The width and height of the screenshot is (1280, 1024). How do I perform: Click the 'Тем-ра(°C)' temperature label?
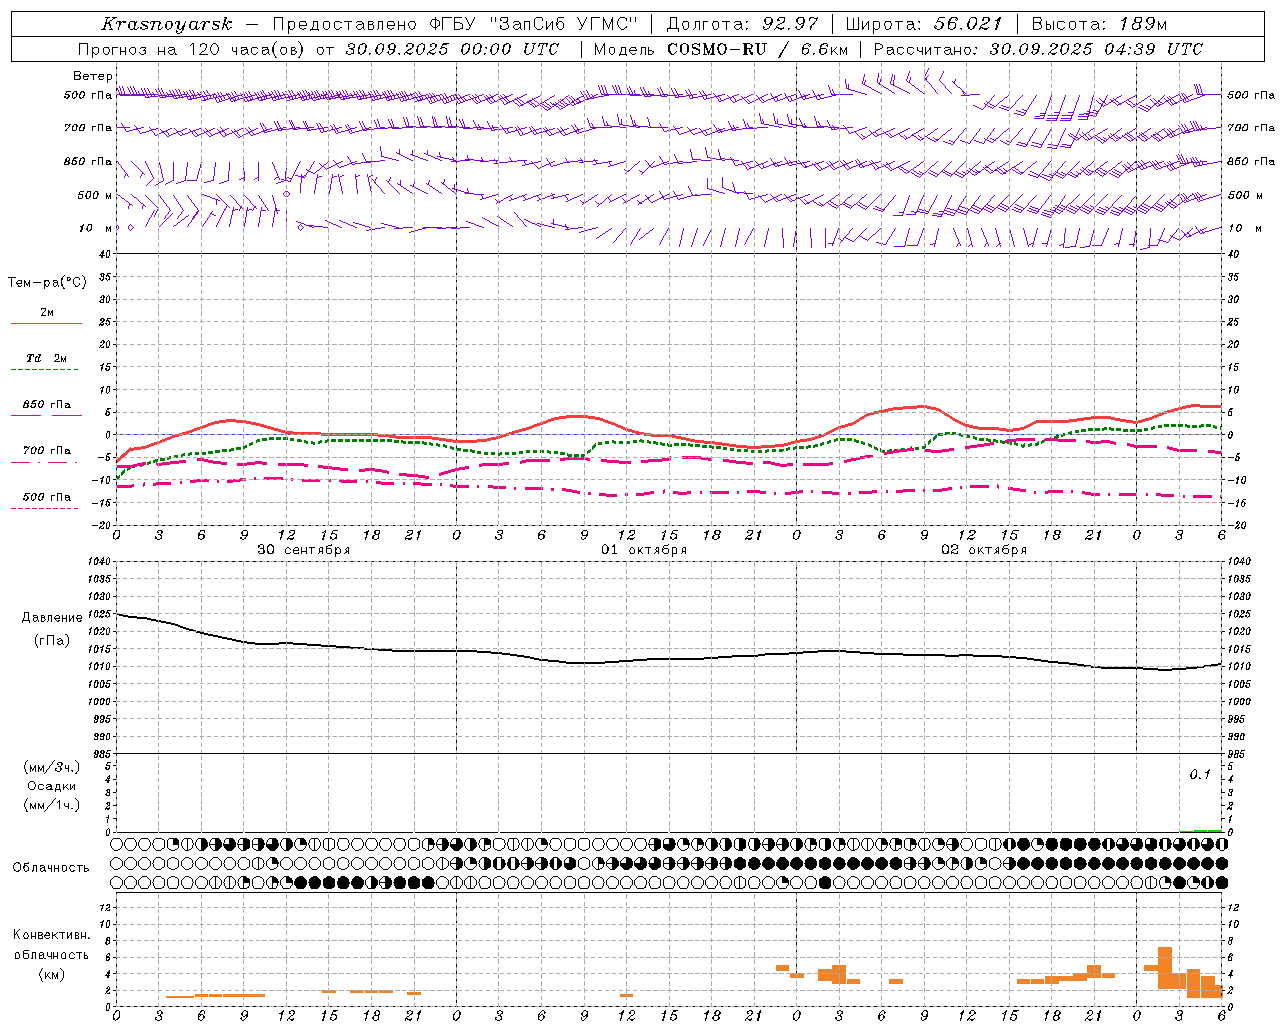(47, 283)
